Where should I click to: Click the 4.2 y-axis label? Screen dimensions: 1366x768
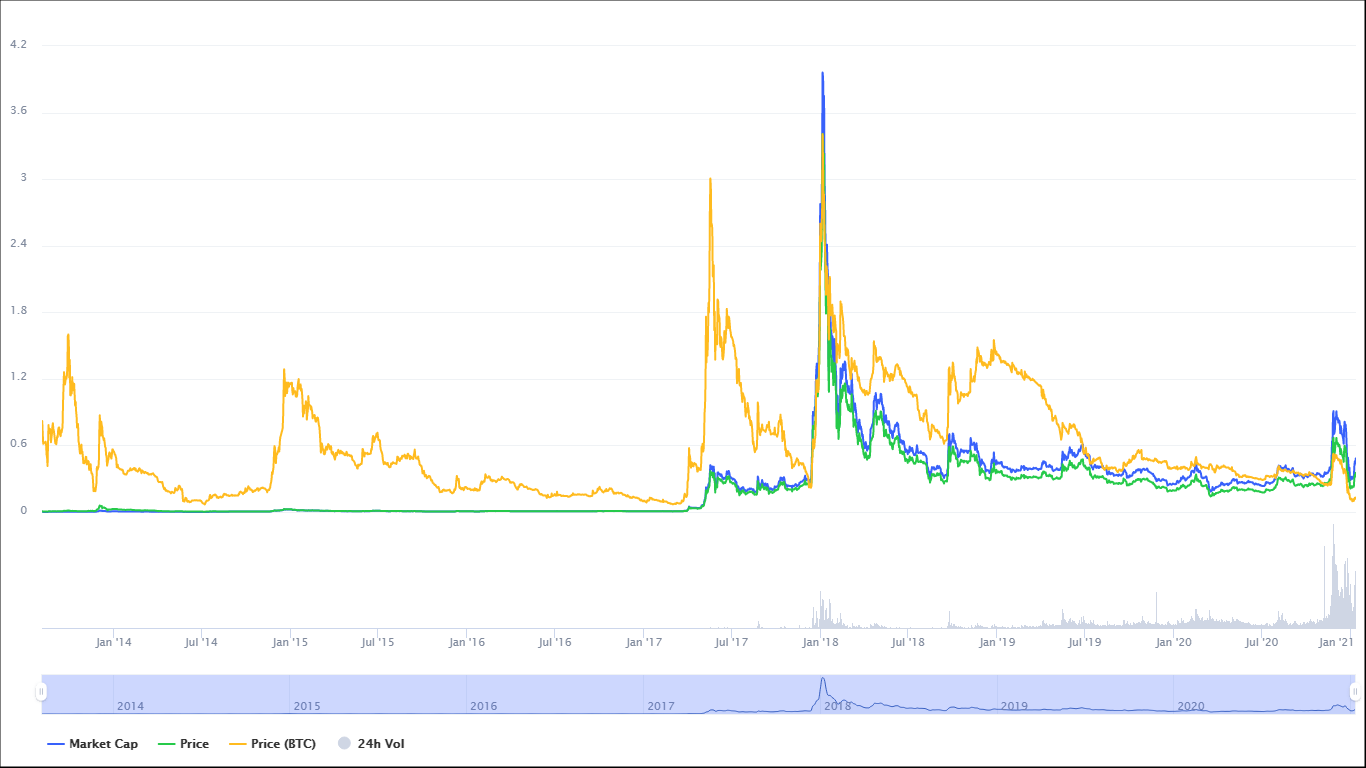[x=18, y=45]
